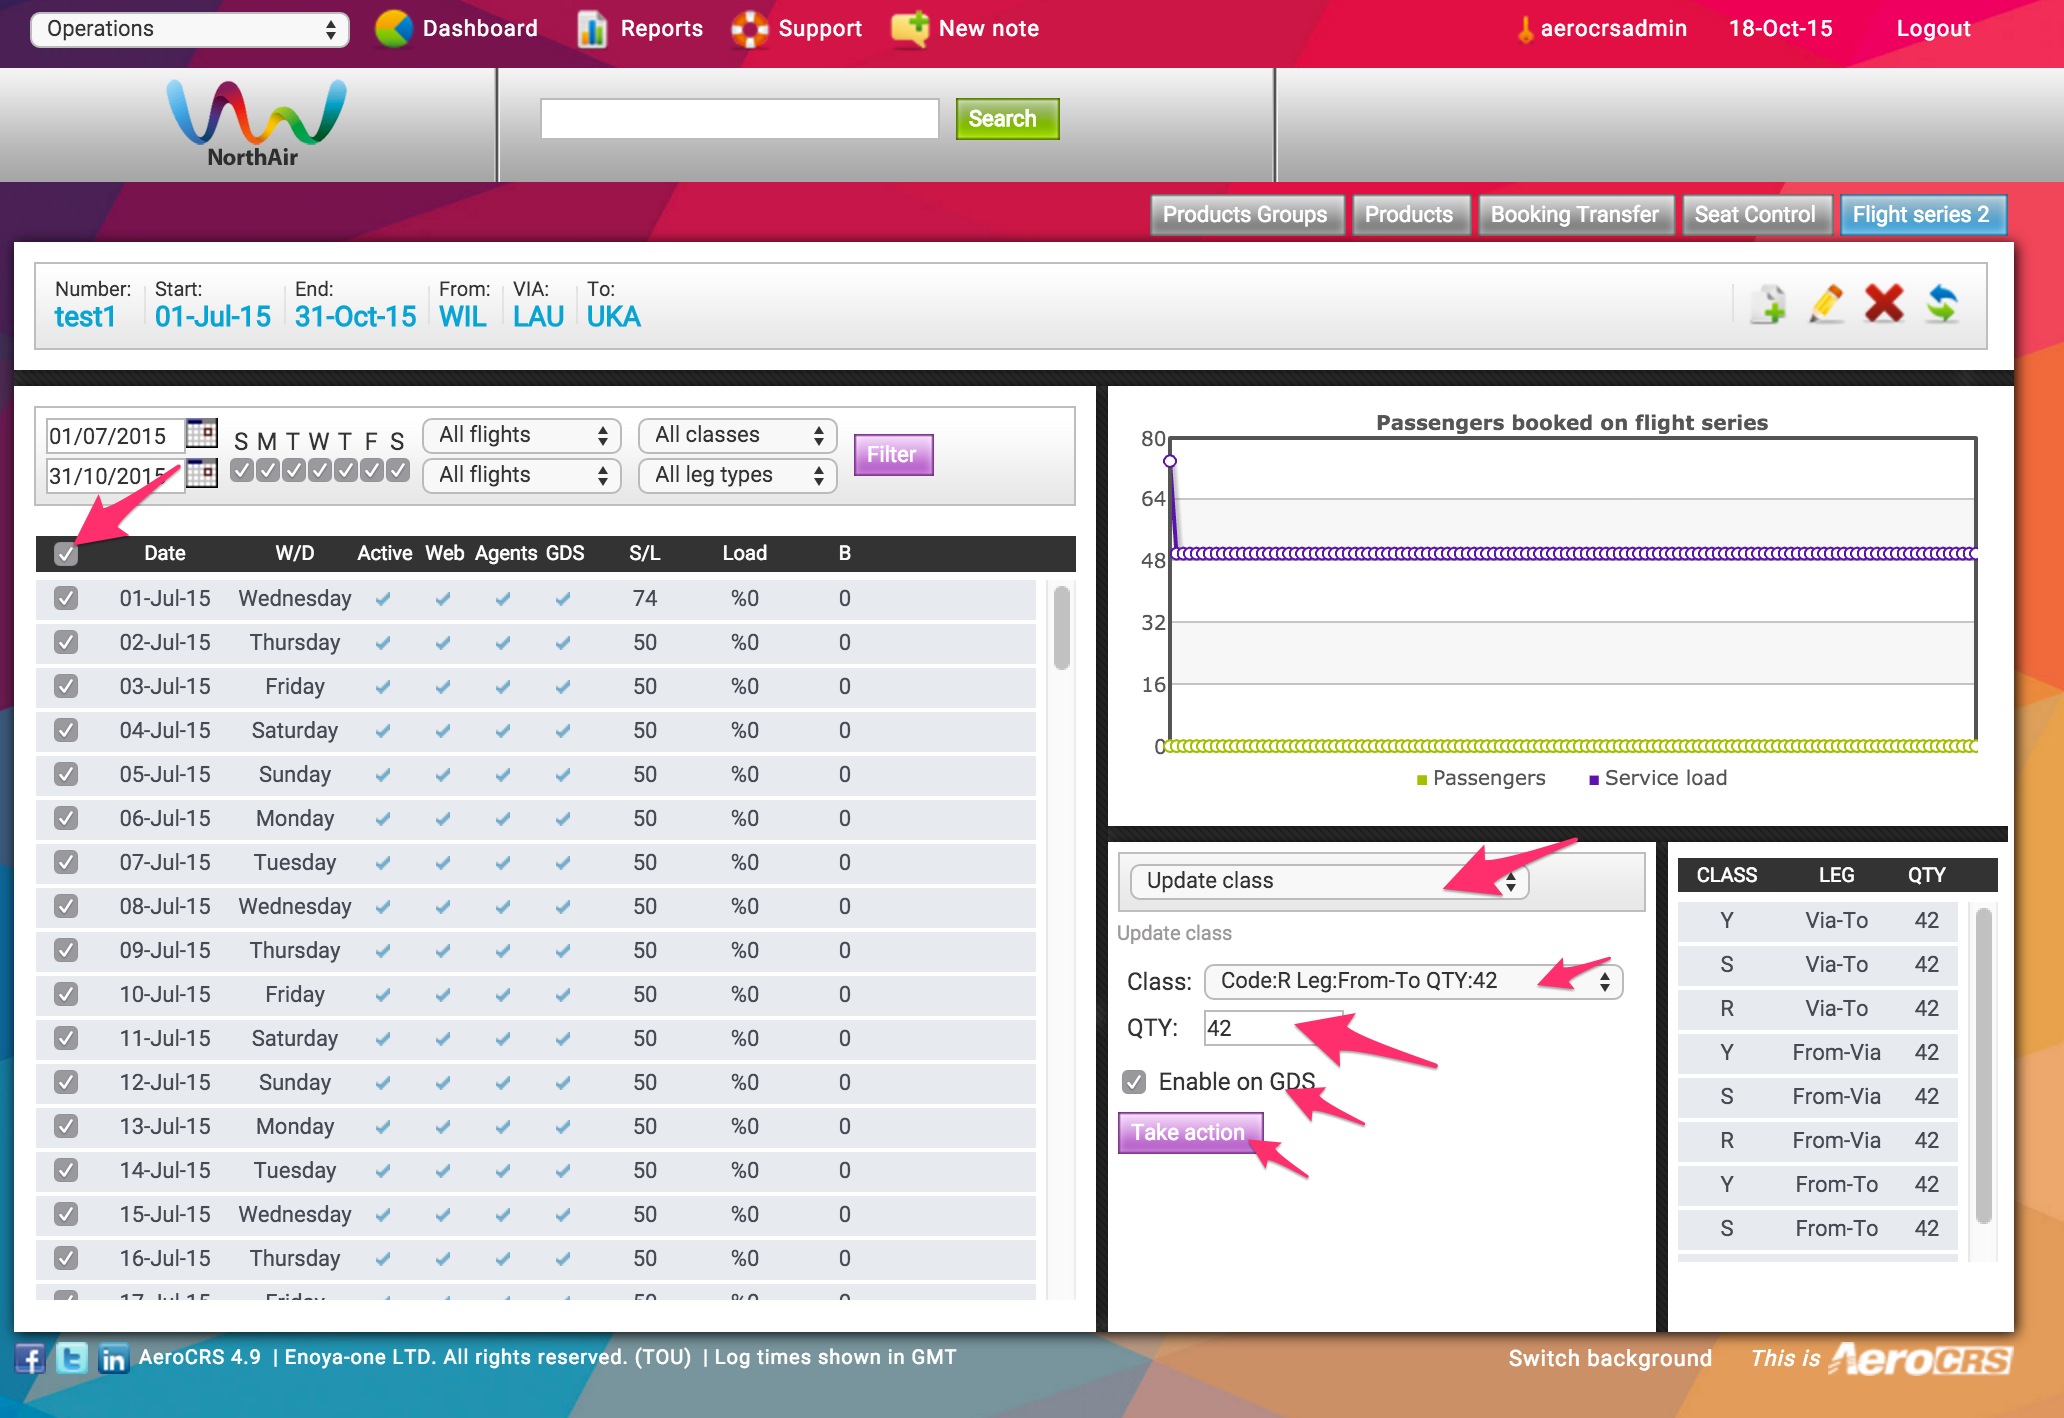Toggle the select-all checkbox in table header
Screen dimensions: 2064x1418
pyautogui.click(x=66, y=554)
